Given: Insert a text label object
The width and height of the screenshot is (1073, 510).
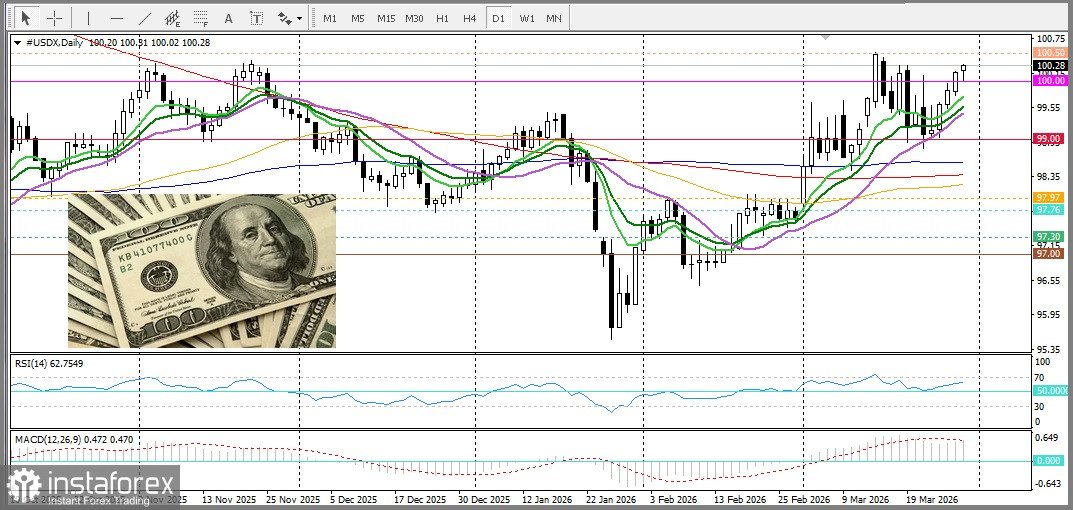Looking at the screenshot, I should coord(257,18).
